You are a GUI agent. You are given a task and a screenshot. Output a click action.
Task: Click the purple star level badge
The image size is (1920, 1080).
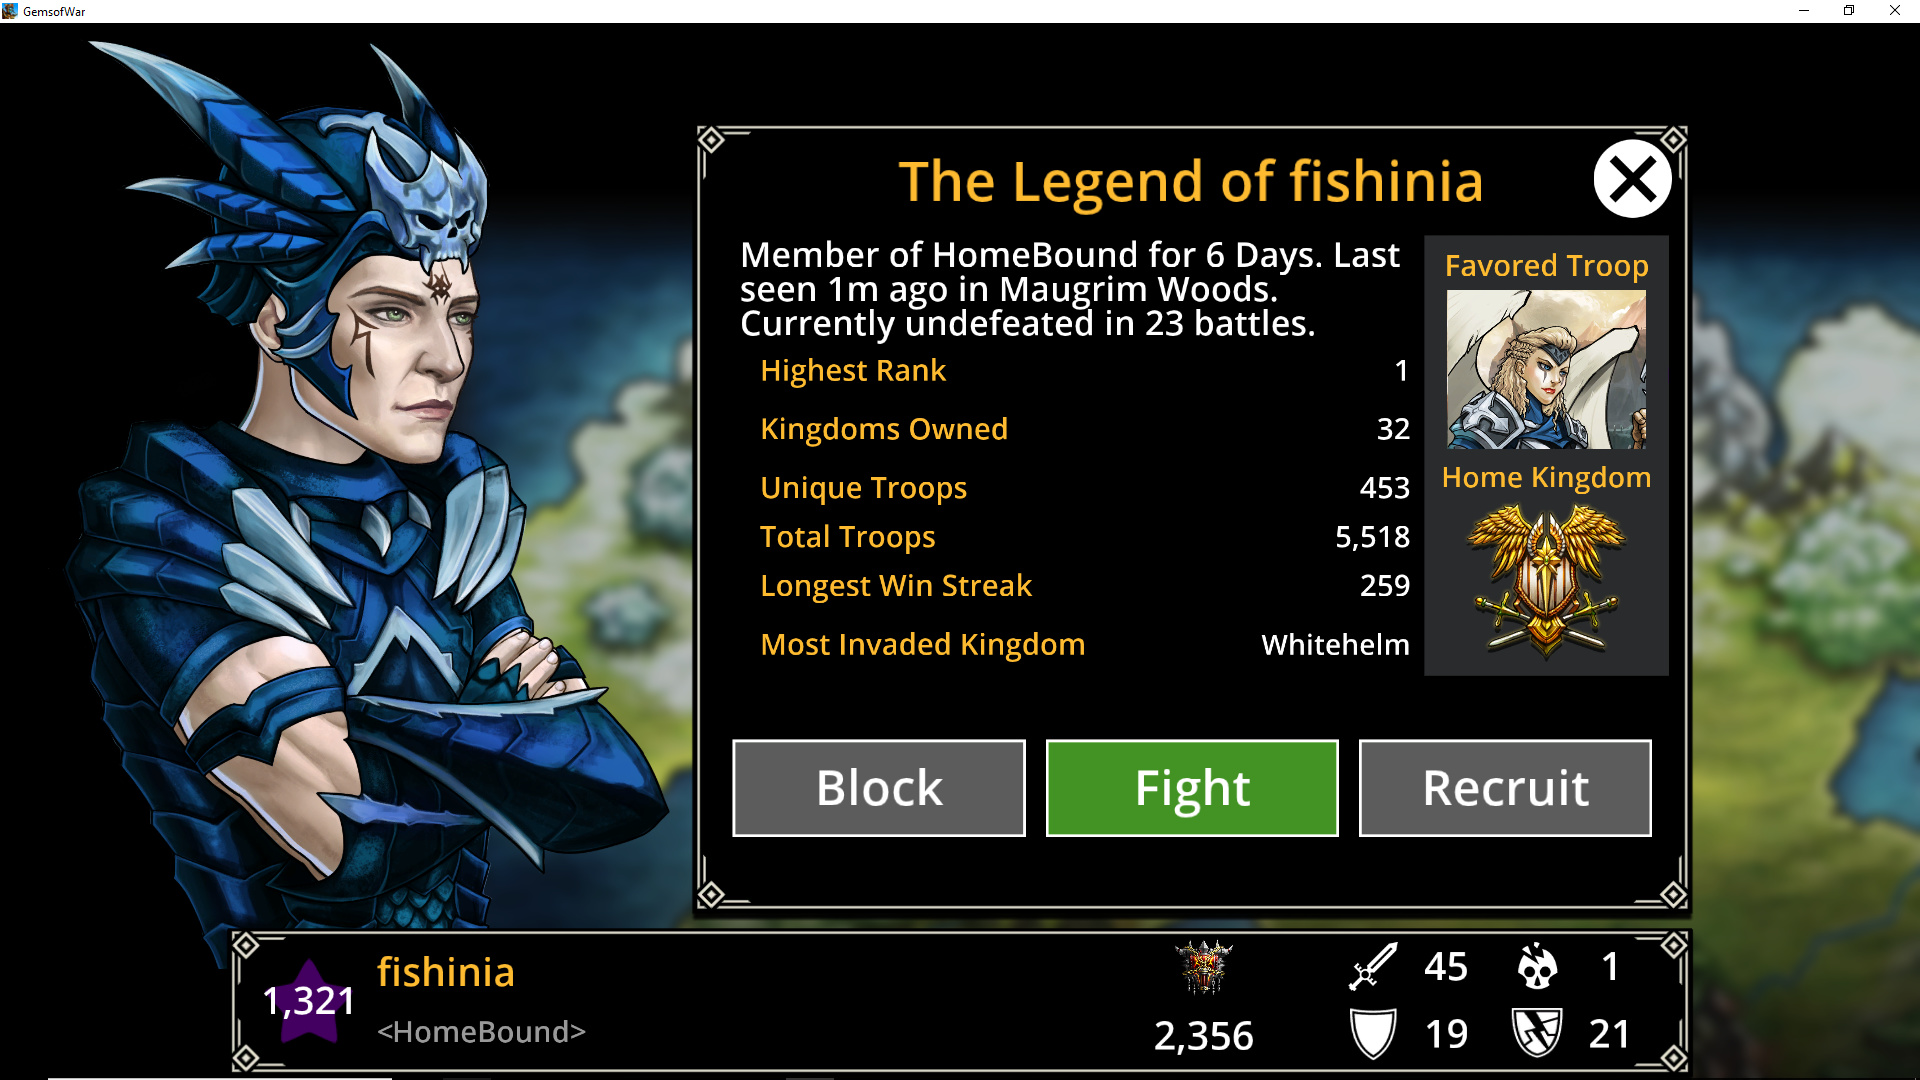tap(309, 1001)
